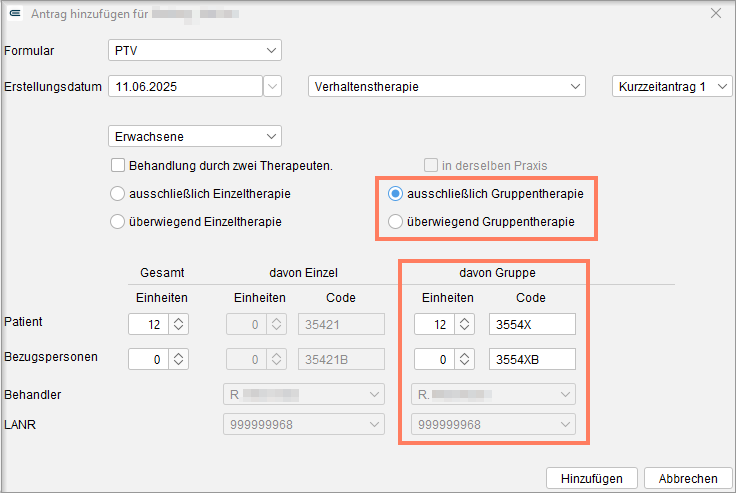This screenshot has height=493, width=736.
Task: Click the Bezugspersonen Gruppe Einheiten stepper arrows
Action: 464,359
